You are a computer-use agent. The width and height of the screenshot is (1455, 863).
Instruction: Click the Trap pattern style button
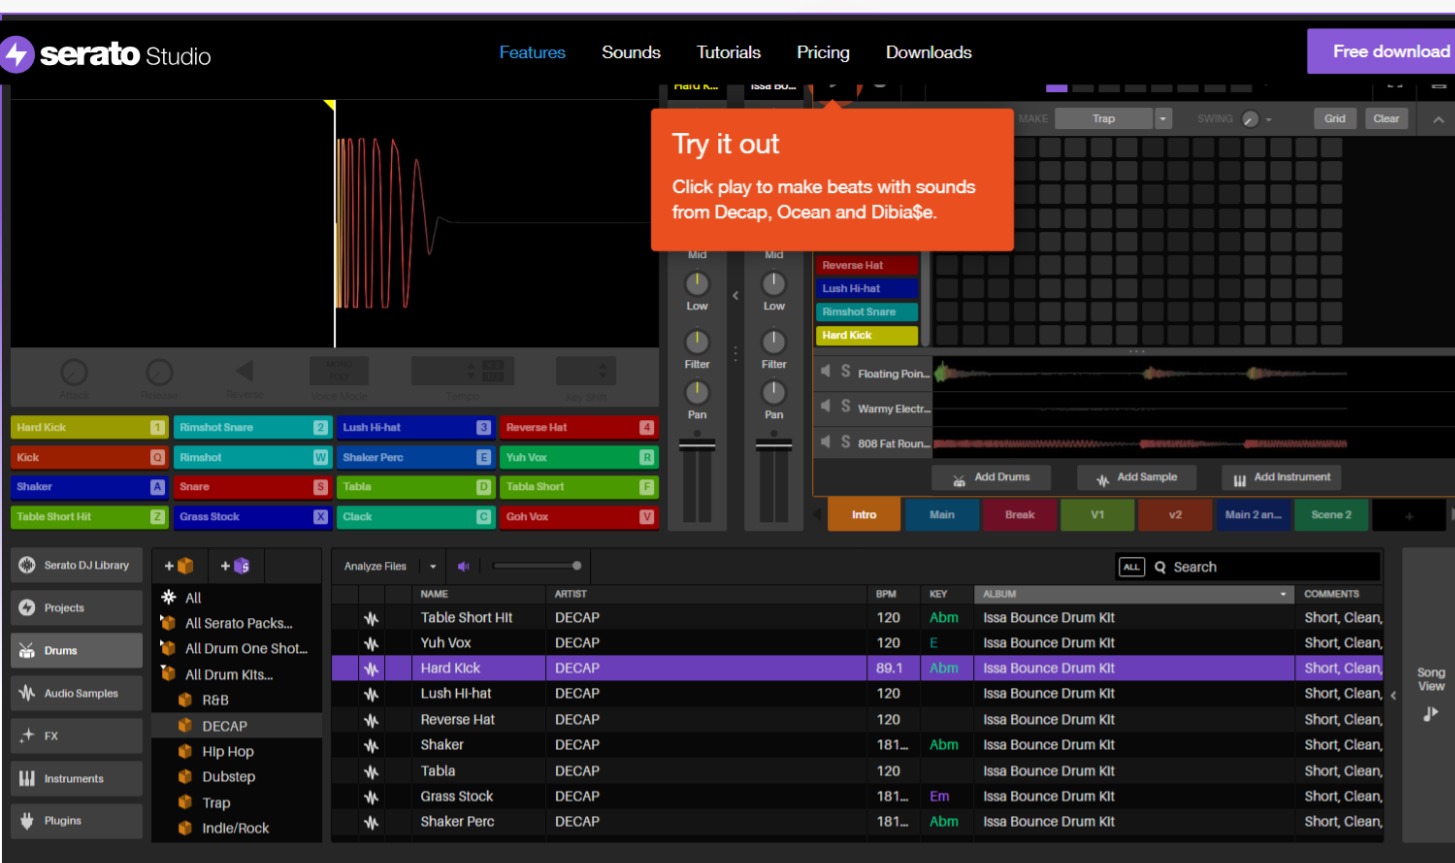click(1104, 119)
